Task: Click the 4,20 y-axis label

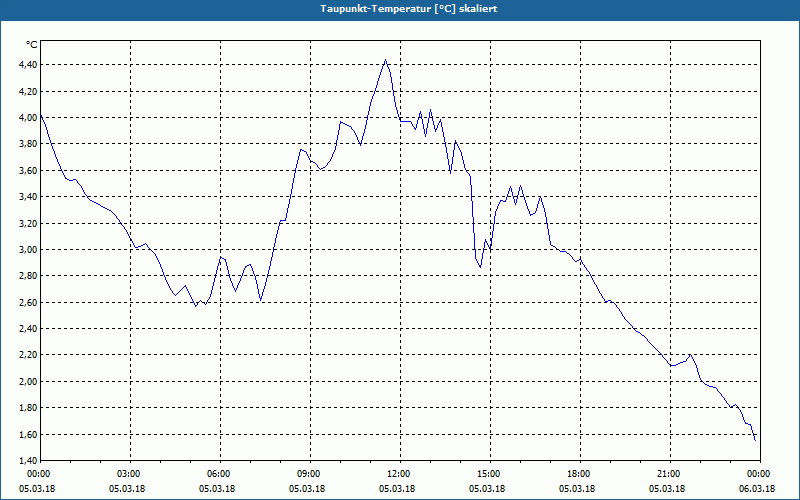Action: (x=28, y=91)
